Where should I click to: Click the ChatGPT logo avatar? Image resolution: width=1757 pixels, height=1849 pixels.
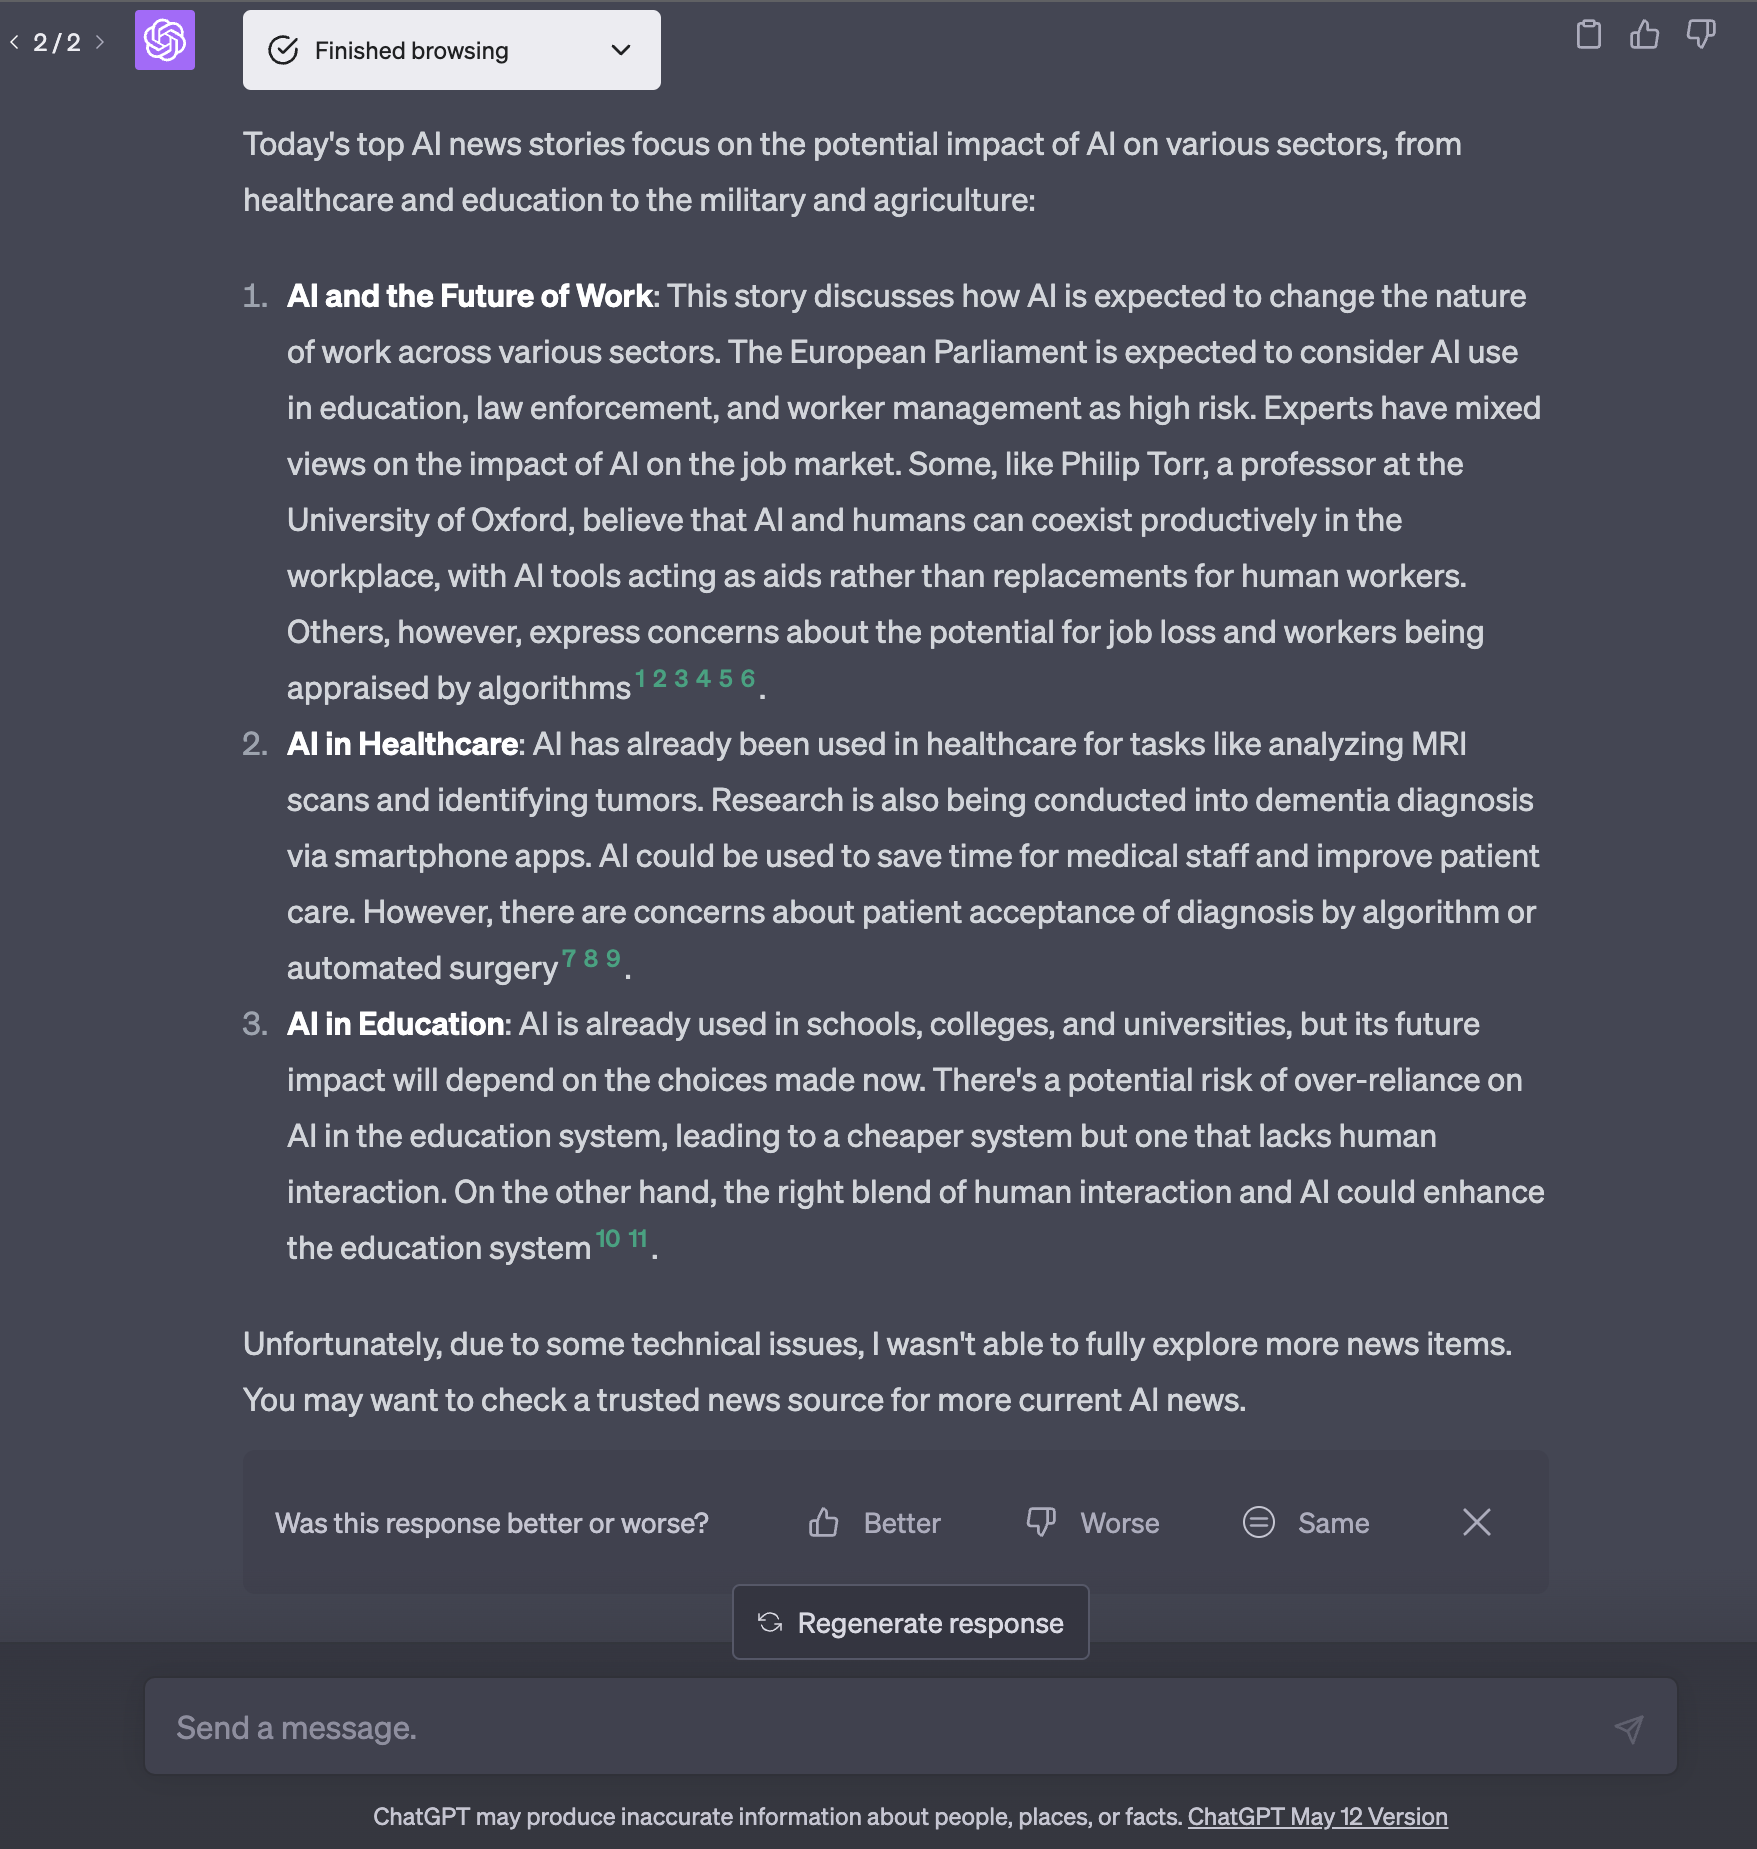point(165,40)
